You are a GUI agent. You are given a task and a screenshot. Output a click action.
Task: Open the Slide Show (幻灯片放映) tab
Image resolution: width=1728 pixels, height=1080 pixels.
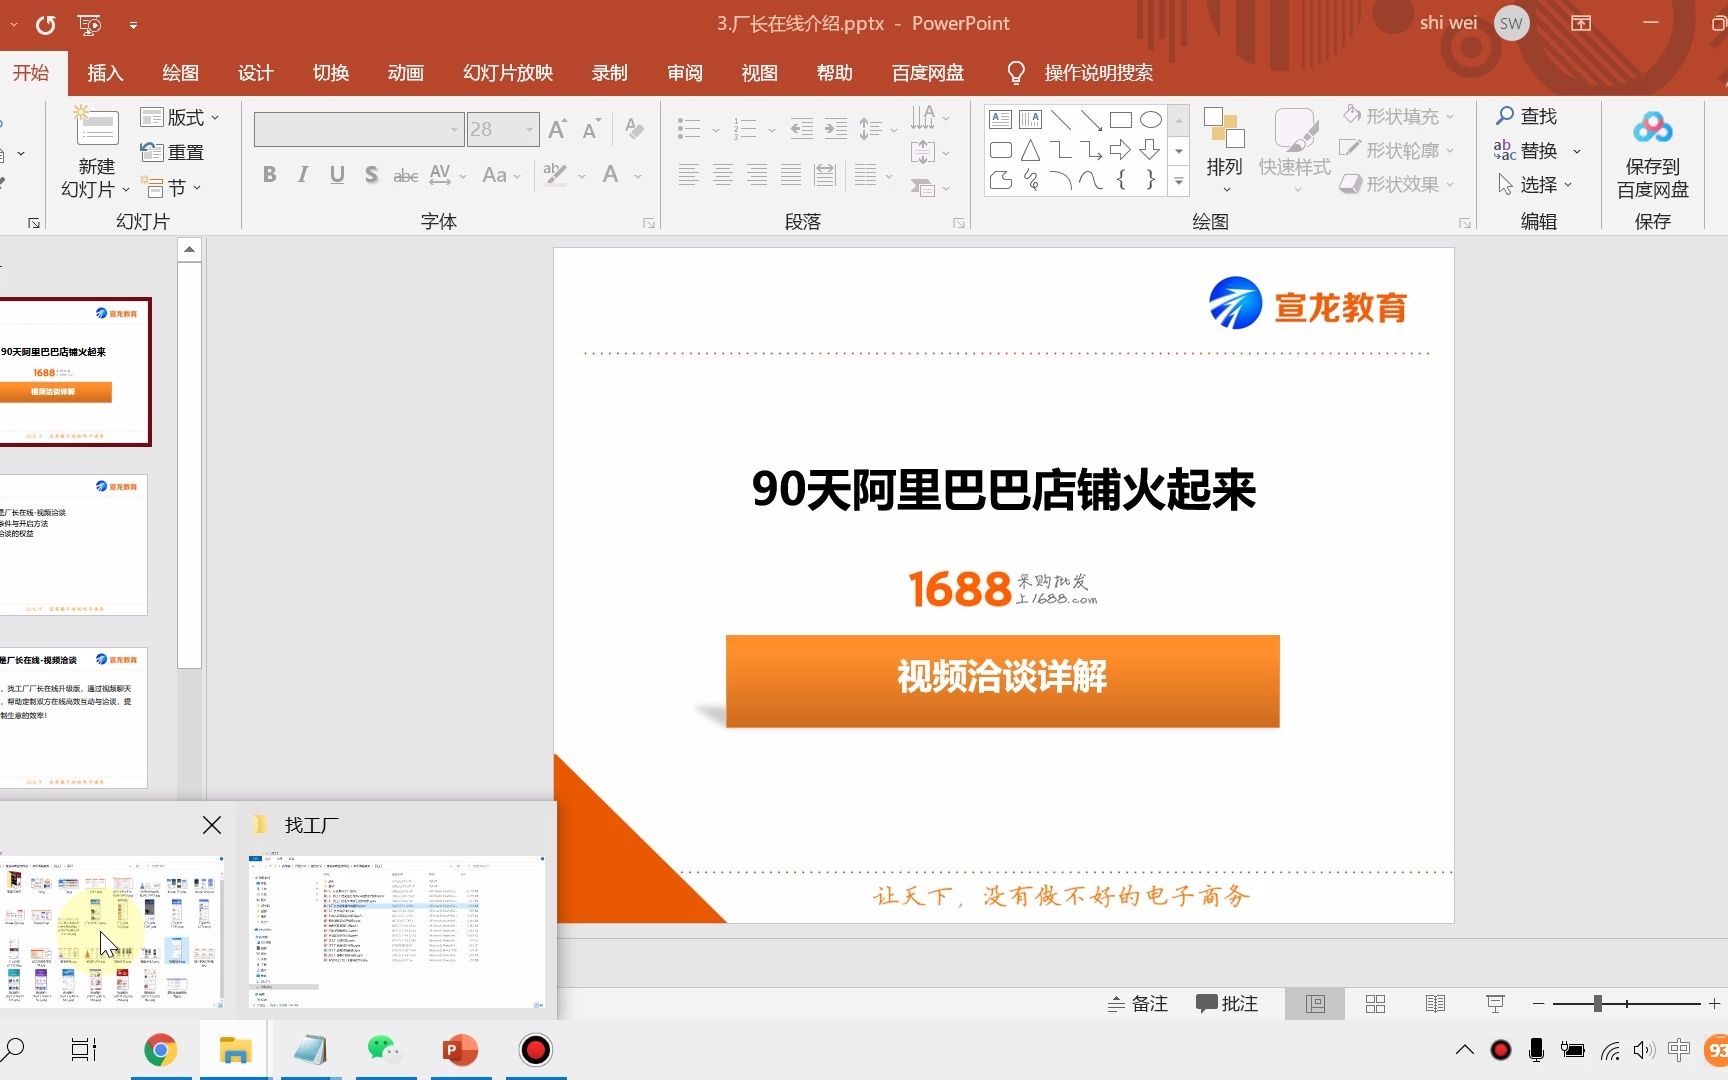508,72
